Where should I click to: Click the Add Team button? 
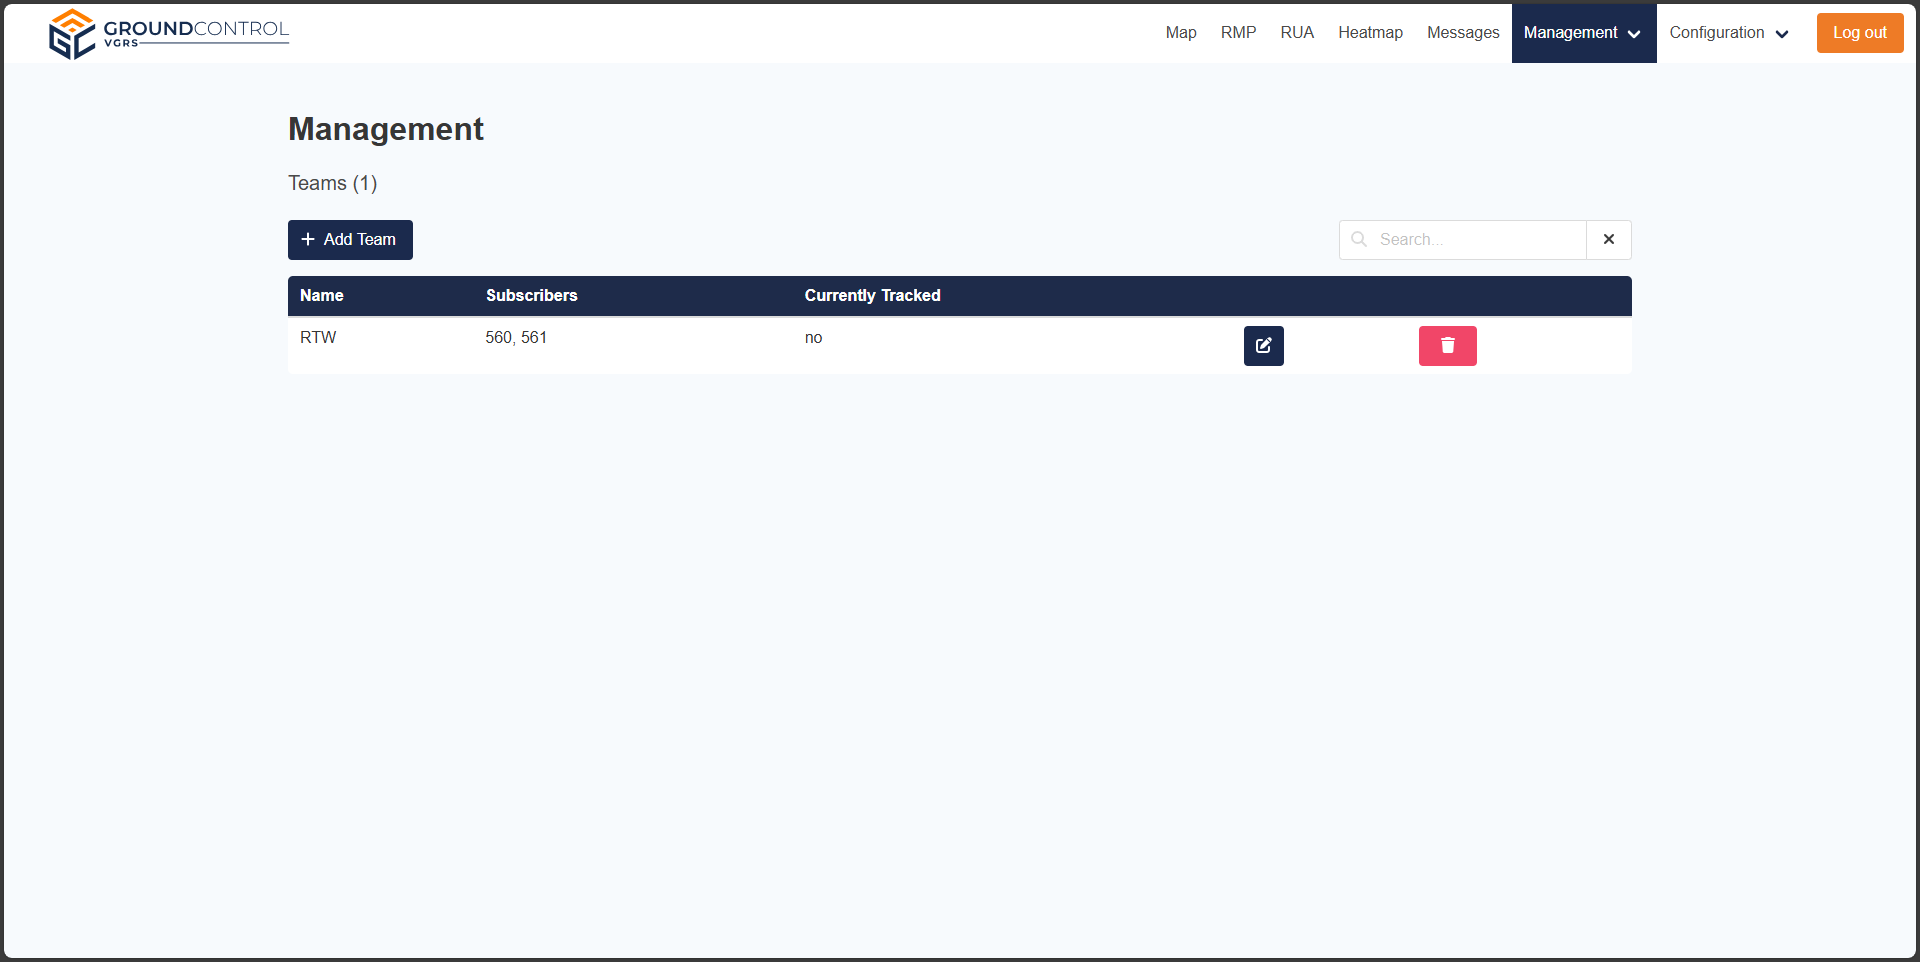(x=350, y=240)
